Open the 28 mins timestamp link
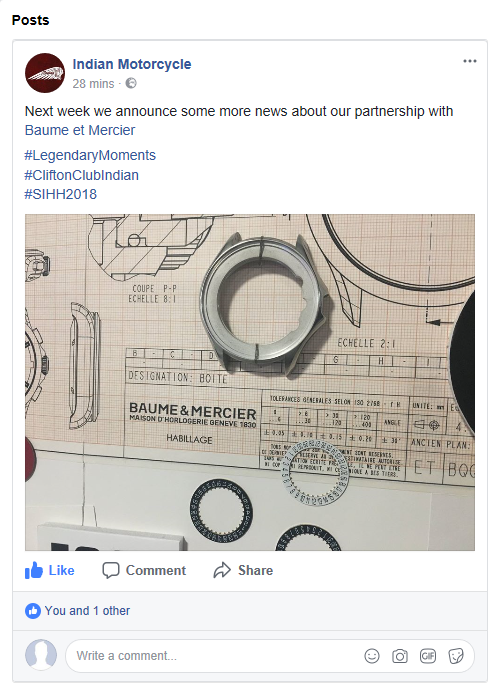The width and height of the screenshot is (496, 692). [x=93, y=83]
